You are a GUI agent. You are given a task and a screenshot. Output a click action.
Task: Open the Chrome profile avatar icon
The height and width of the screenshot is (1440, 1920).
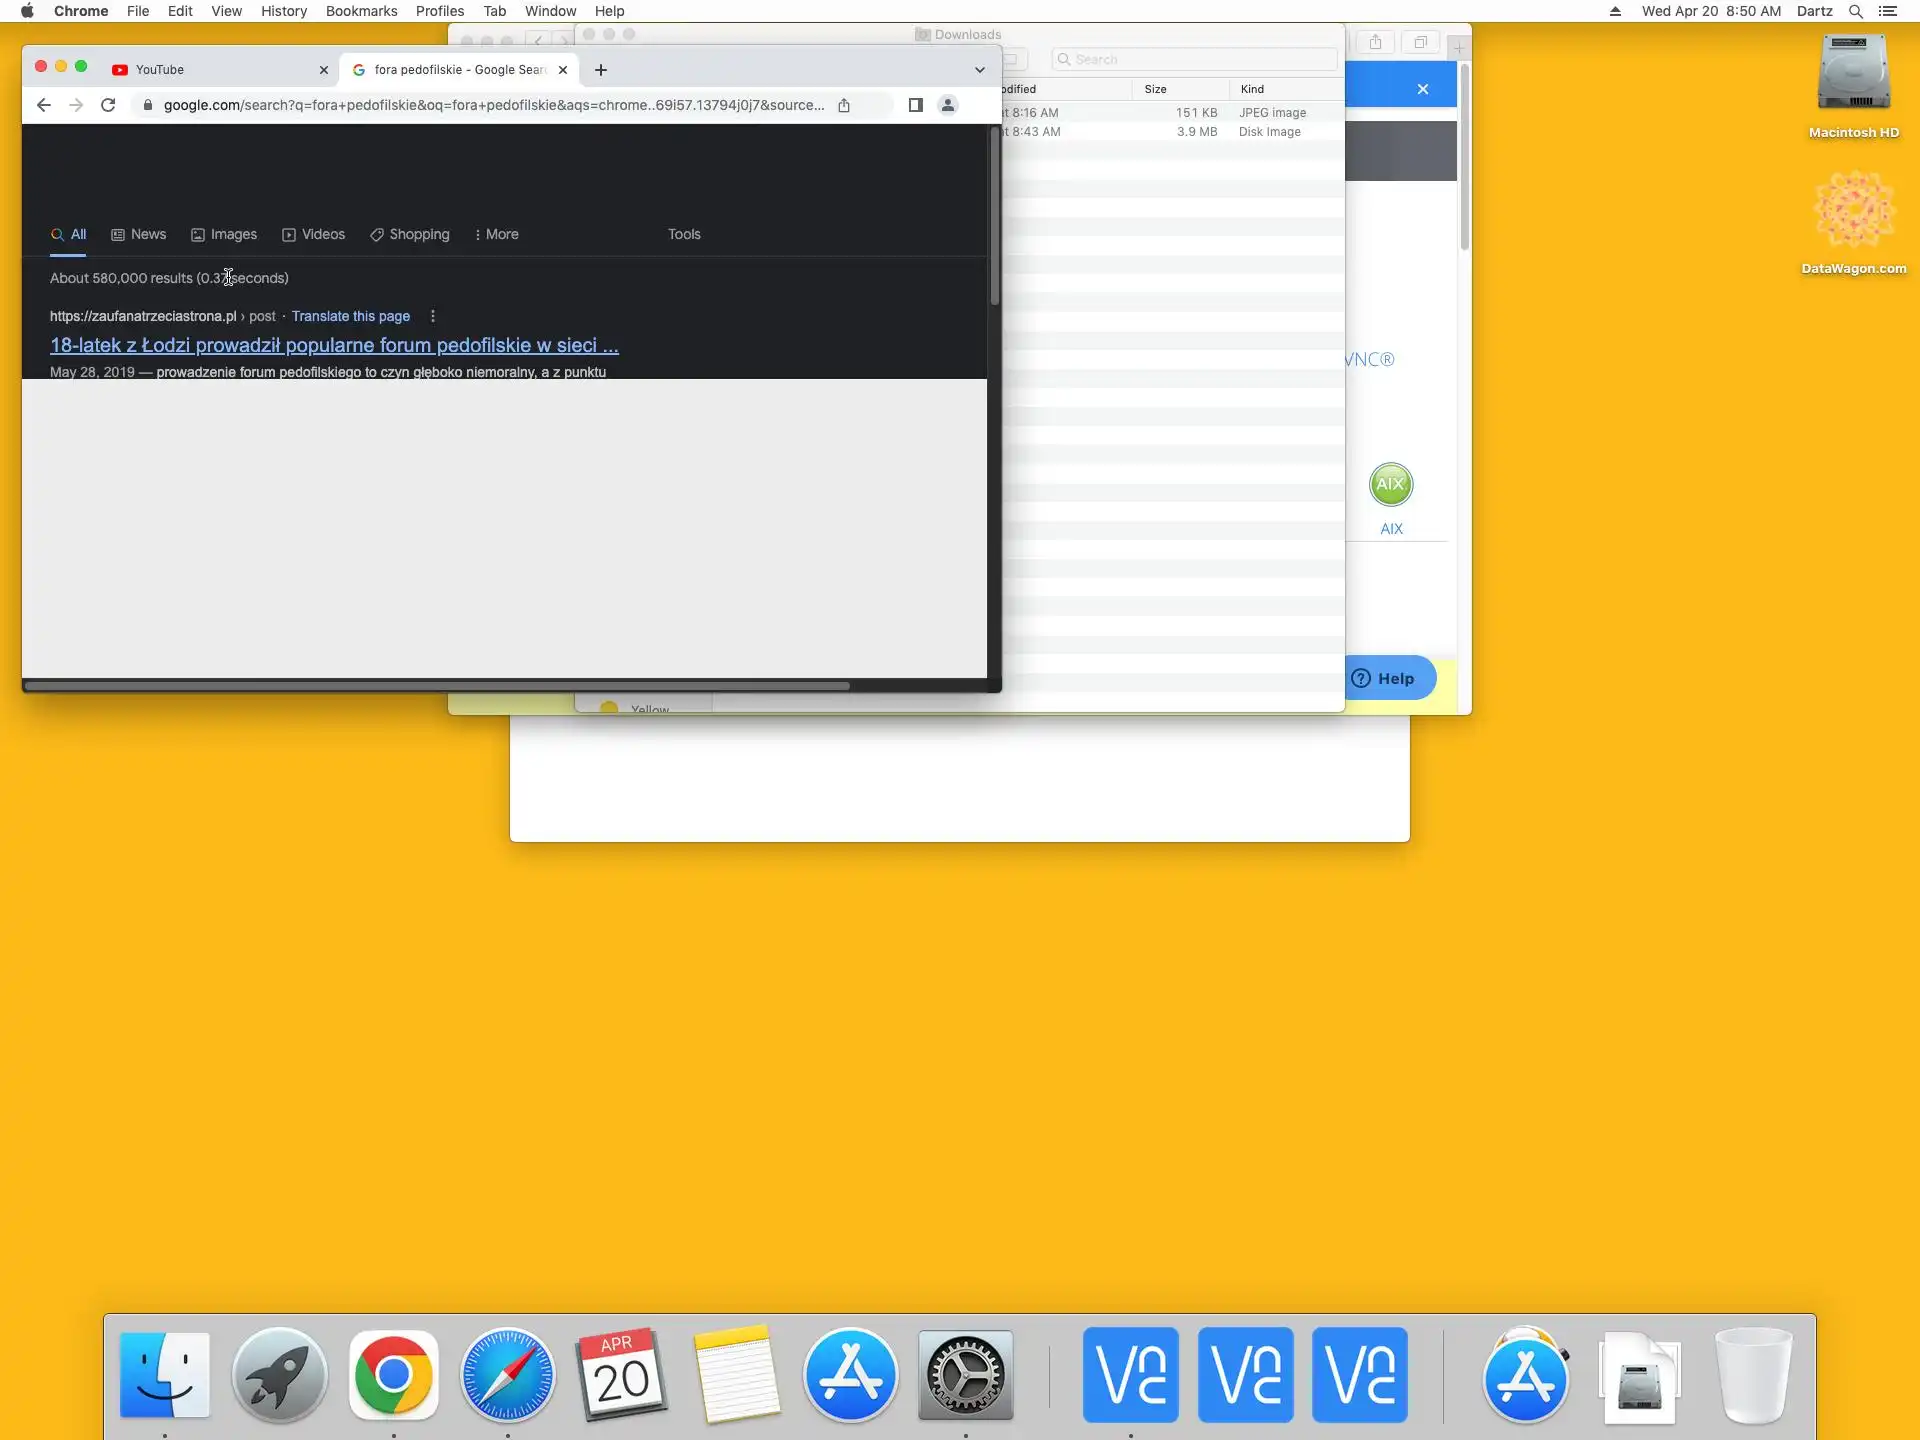coord(948,105)
